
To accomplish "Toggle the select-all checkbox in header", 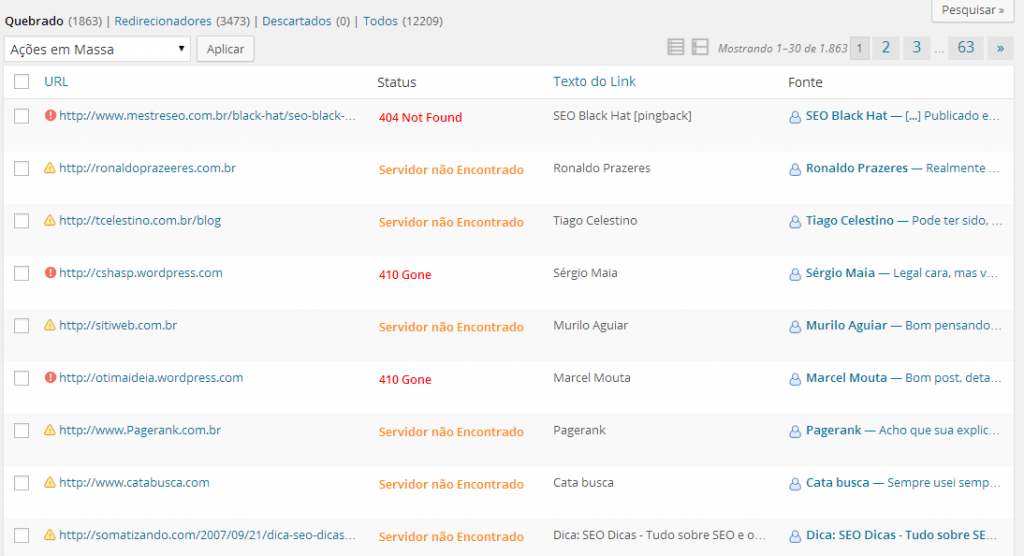I will point(22,82).
